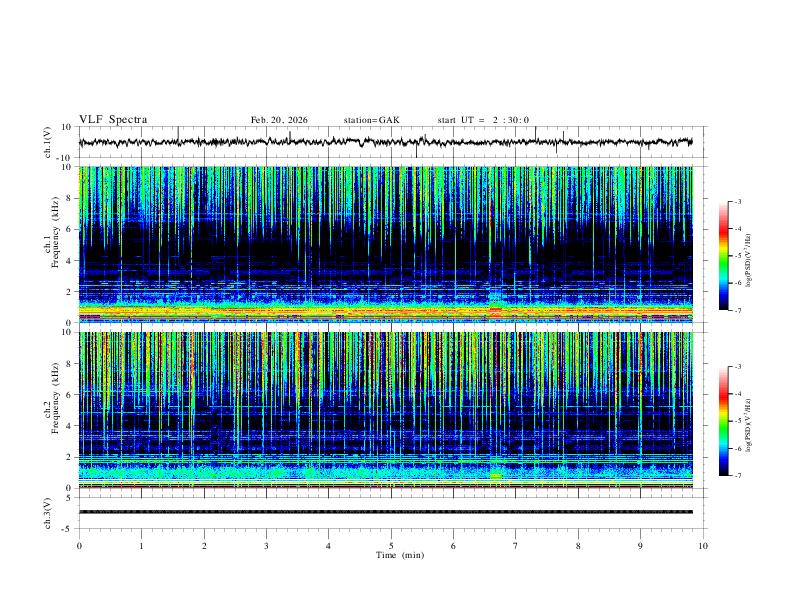Screen dimensions: 792x612
Task: Click the "-5" tick of the ch.3(V) axis
Action: pos(68,529)
